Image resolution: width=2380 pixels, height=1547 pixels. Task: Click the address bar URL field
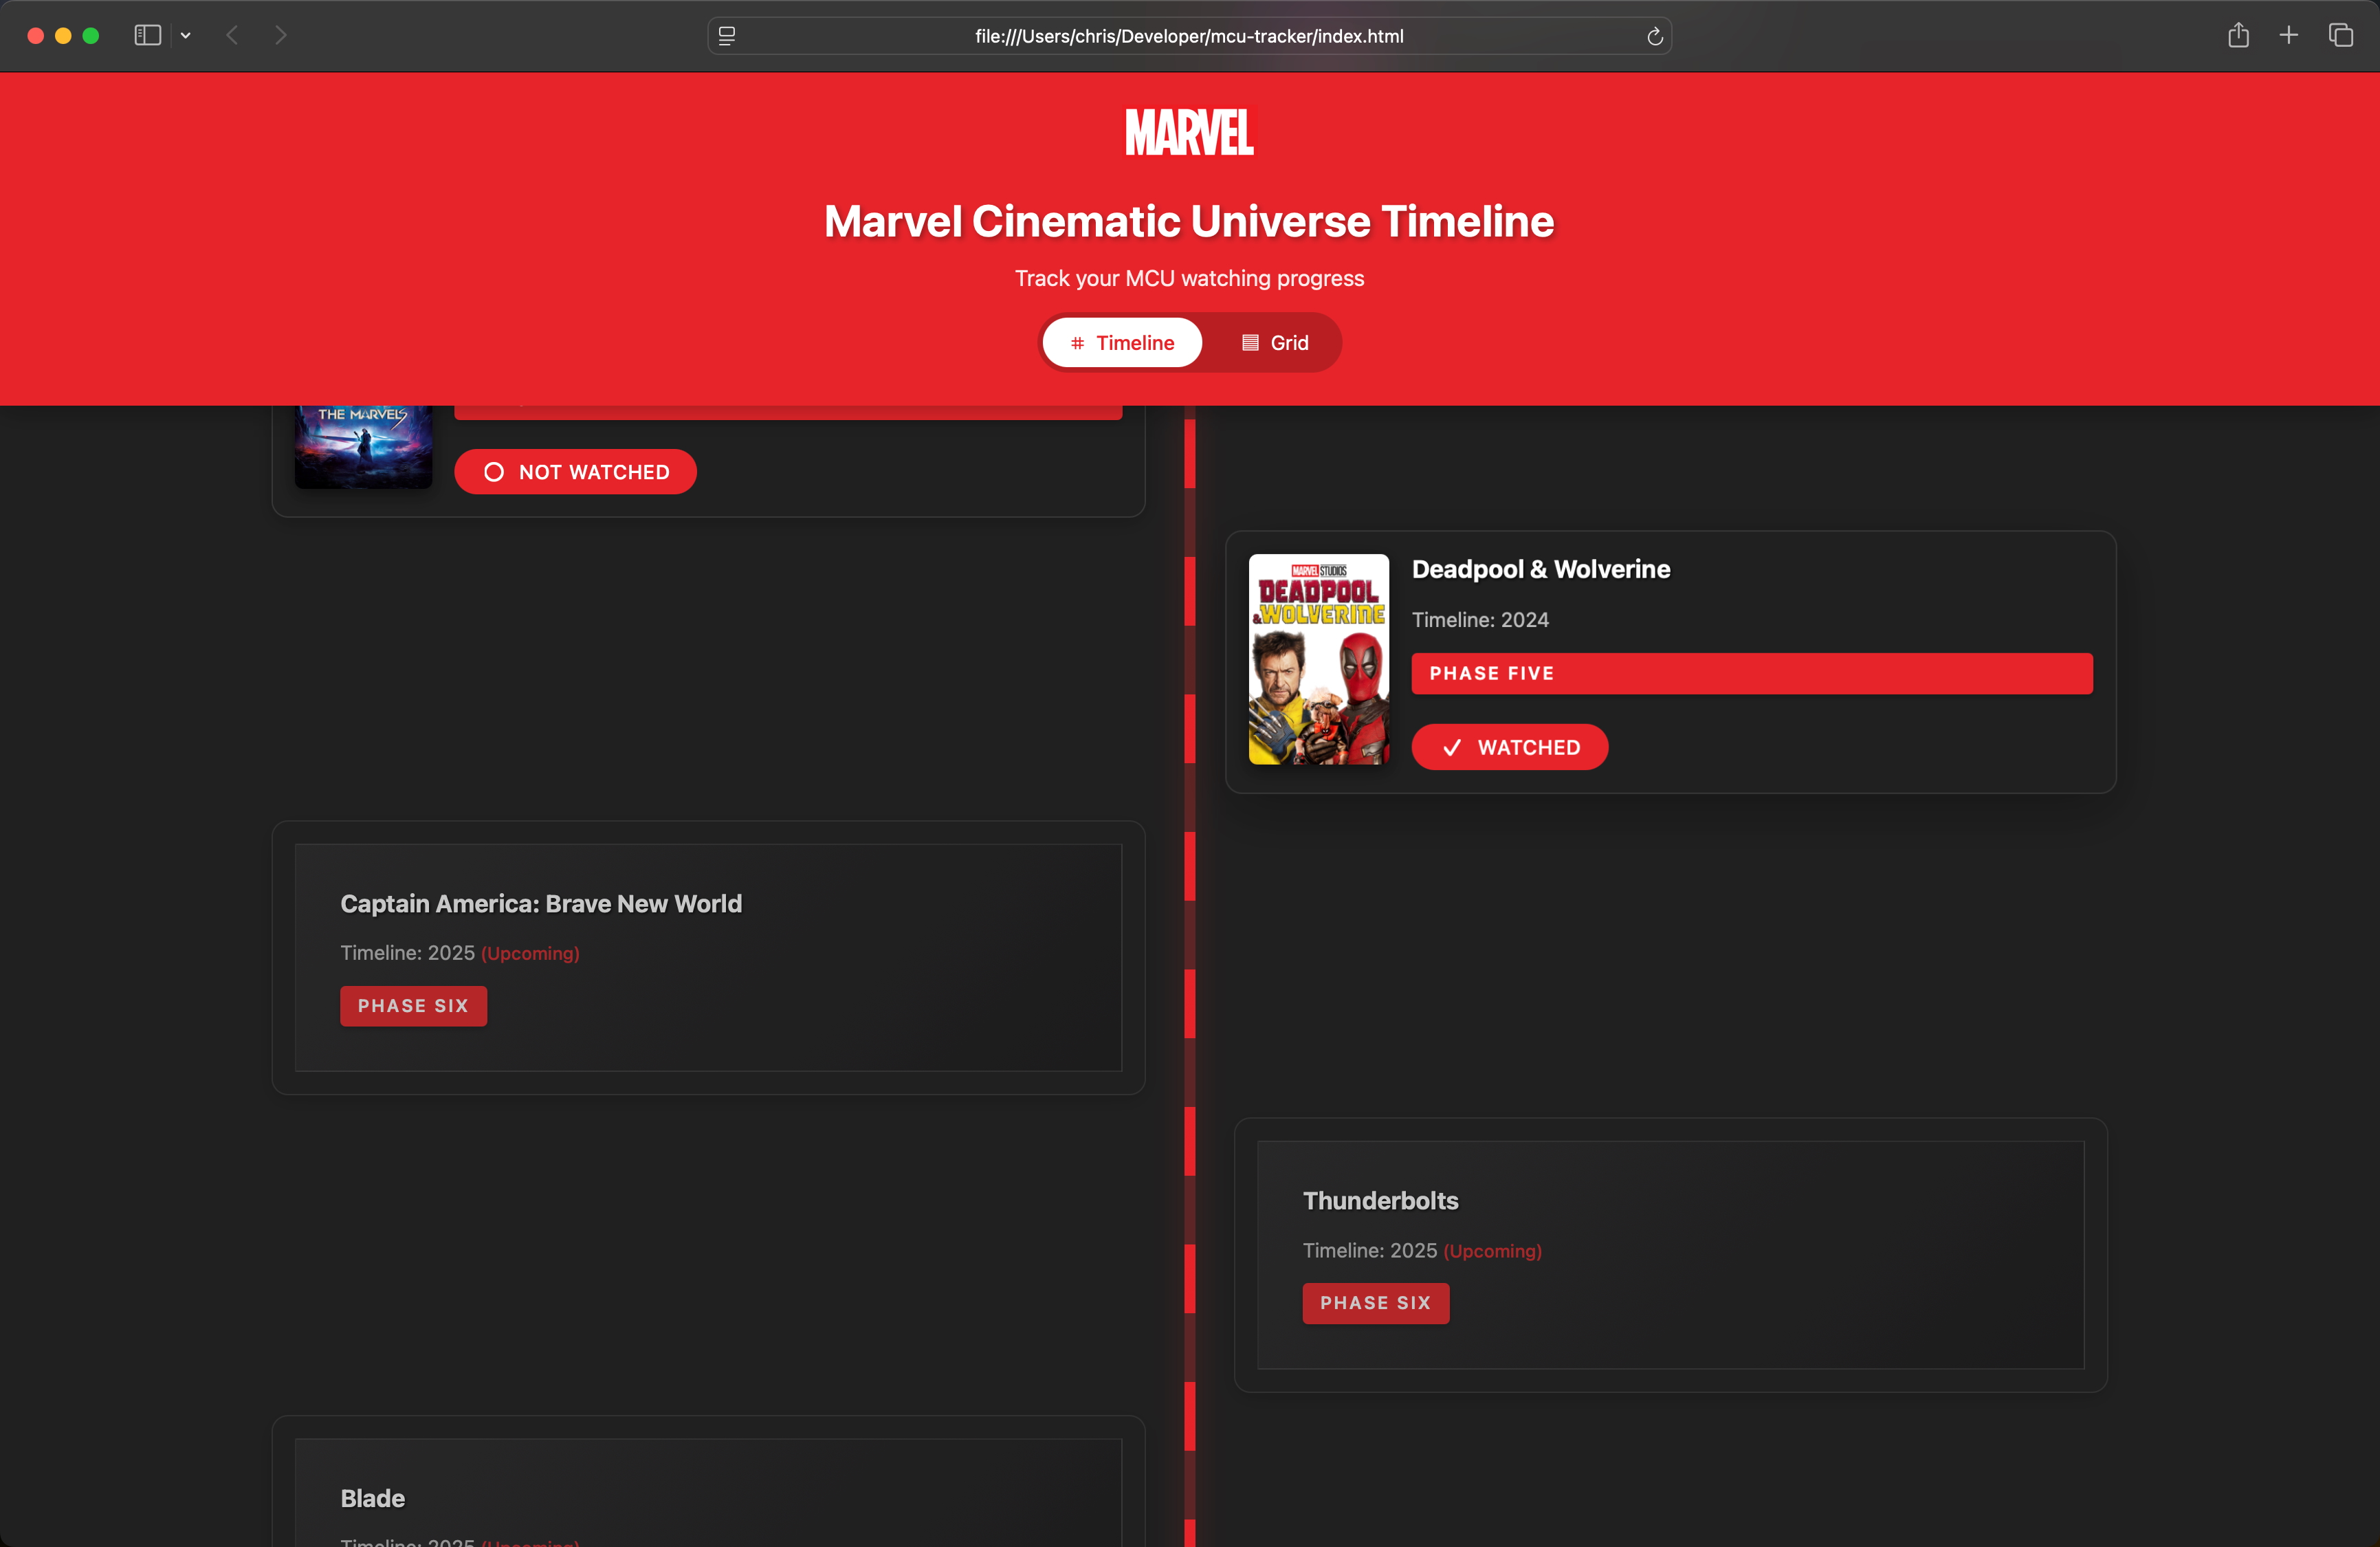(x=1189, y=37)
